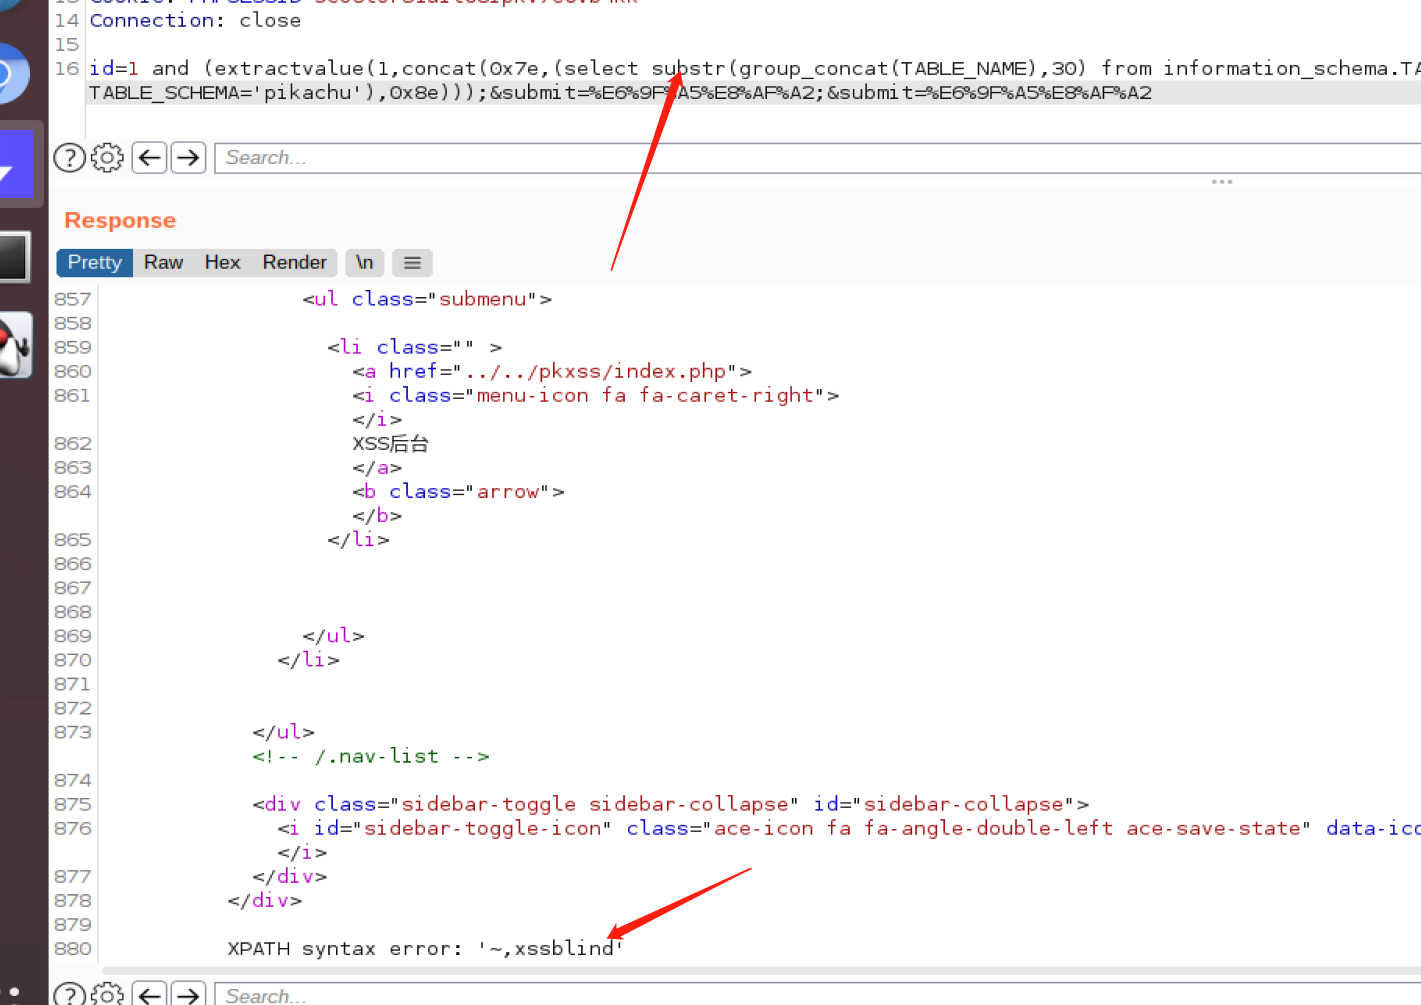Click the Connection: close header line
The image size is (1421, 1005).
pyautogui.click(x=195, y=20)
